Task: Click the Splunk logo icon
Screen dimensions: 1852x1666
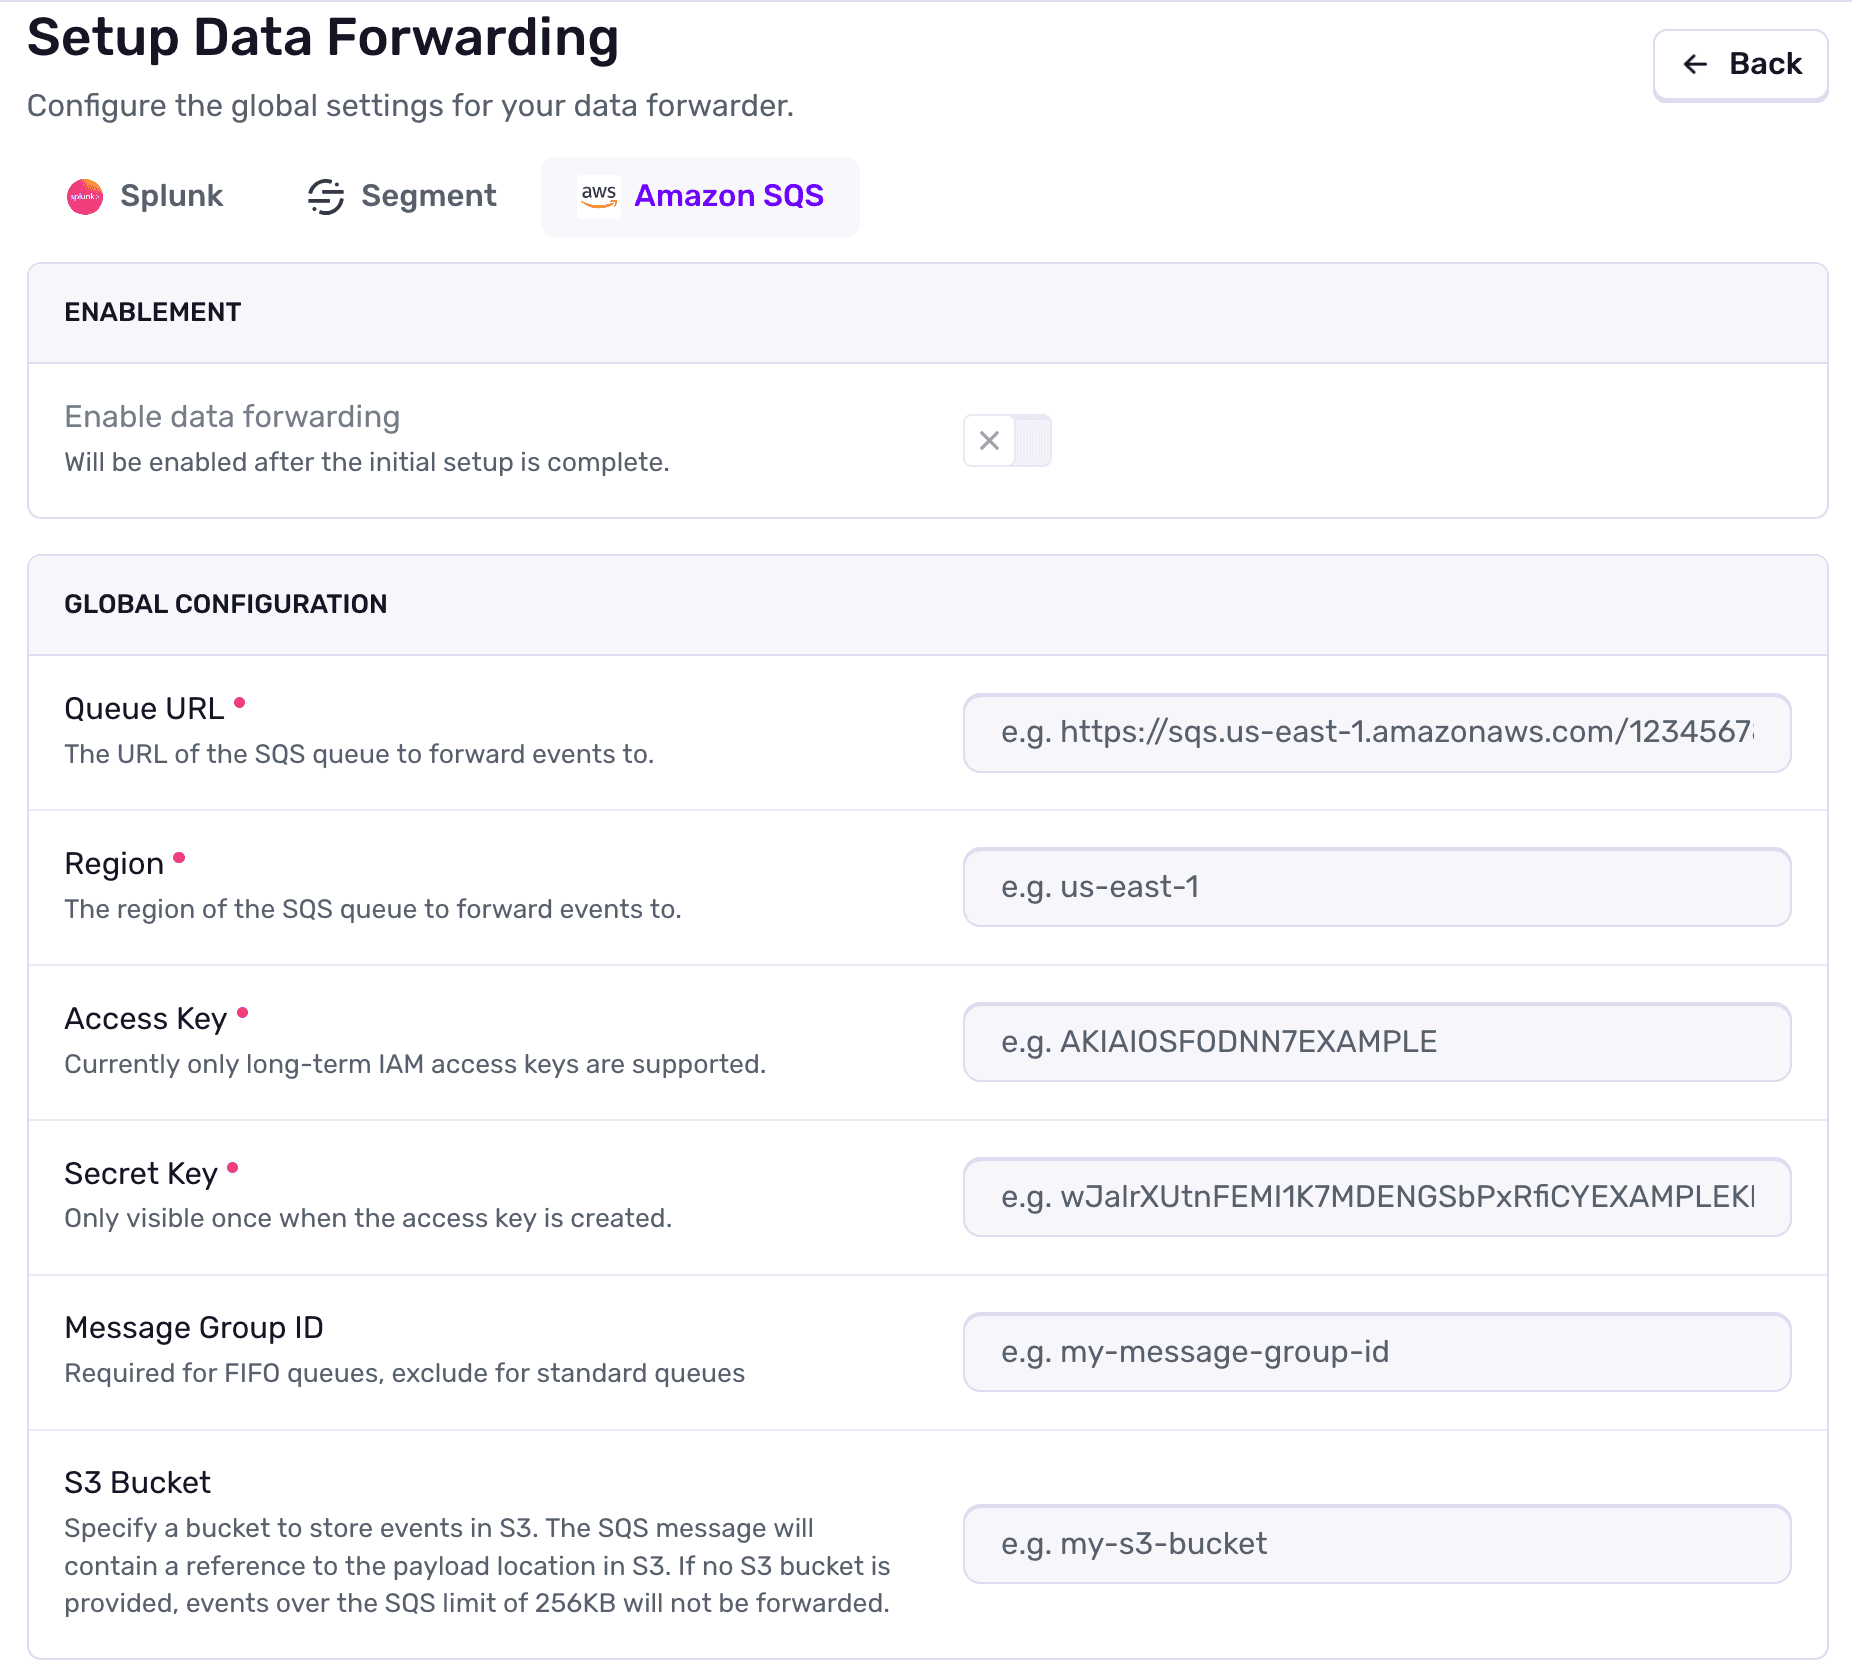Action: point(85,196)
